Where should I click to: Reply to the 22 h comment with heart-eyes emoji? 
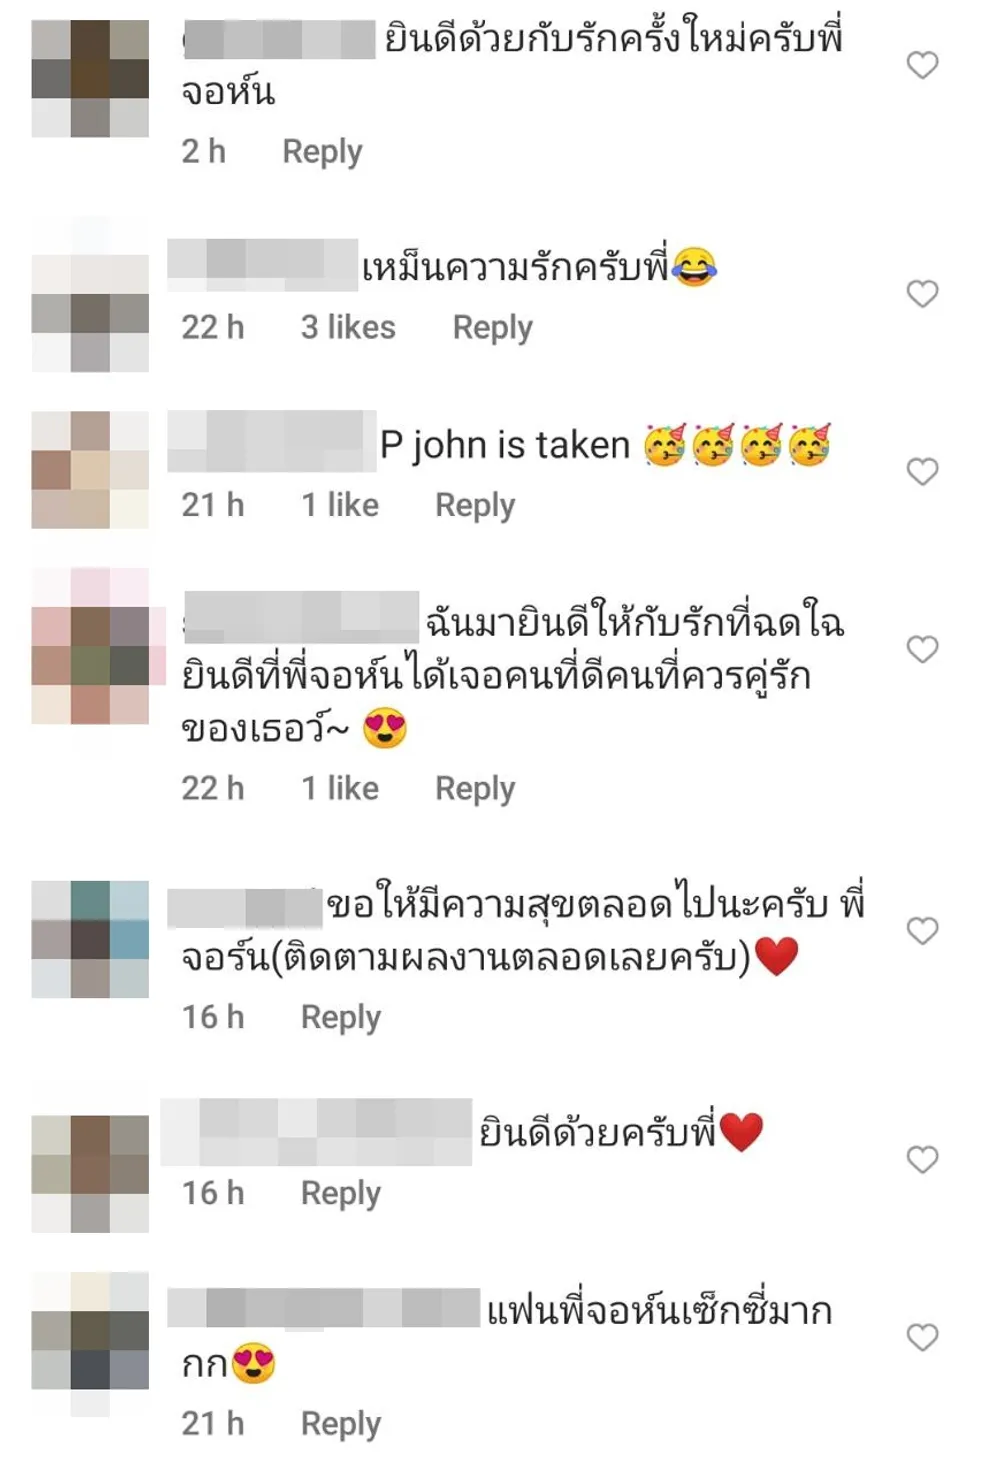coord(475,789)
